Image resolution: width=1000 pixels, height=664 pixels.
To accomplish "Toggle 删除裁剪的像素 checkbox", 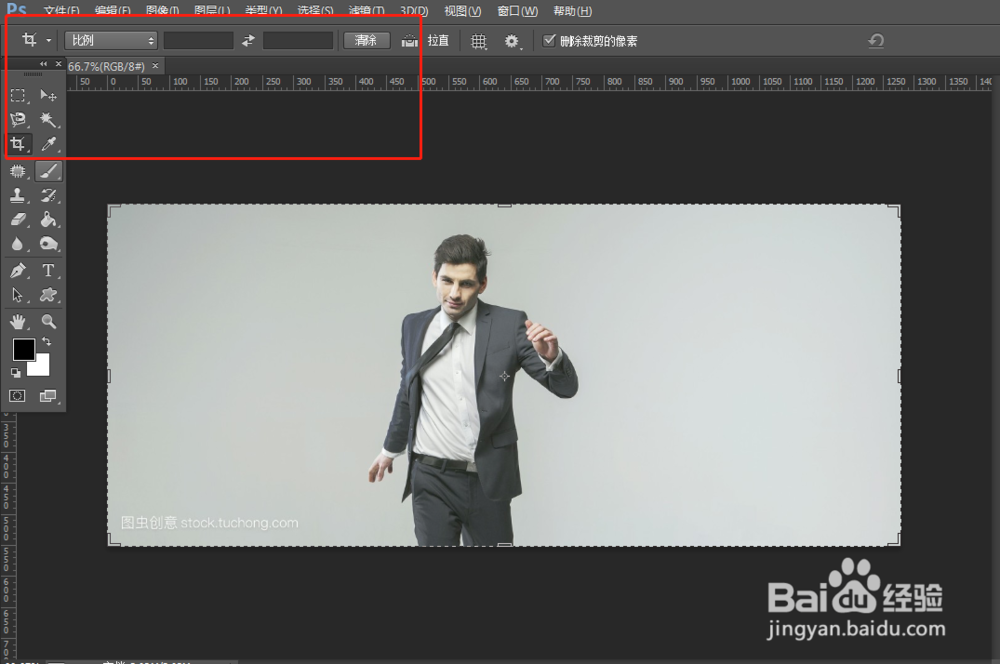I will coord(548,40).
